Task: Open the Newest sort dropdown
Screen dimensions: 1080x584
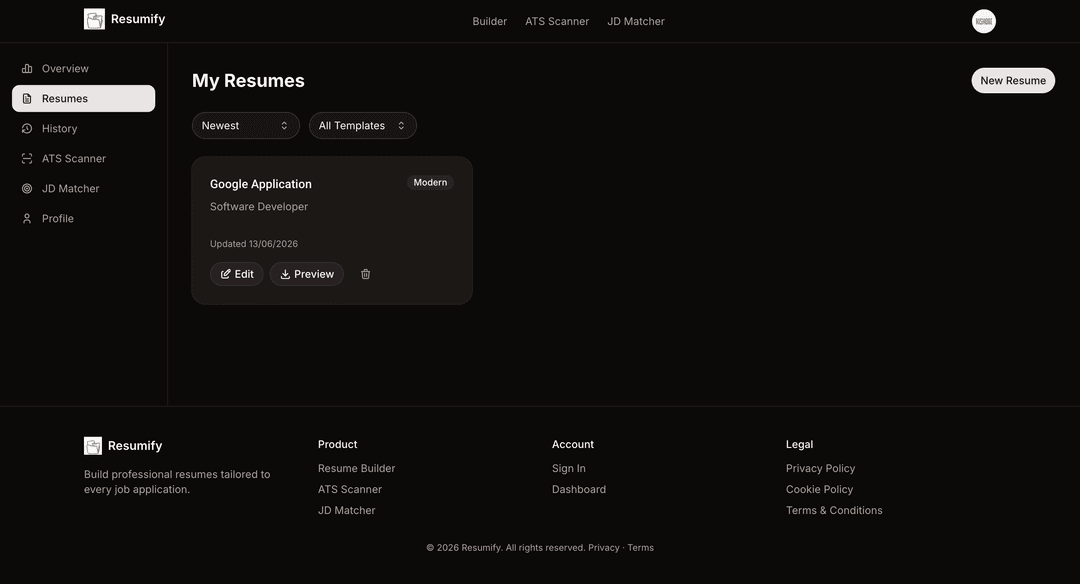Action: (246, 125)
